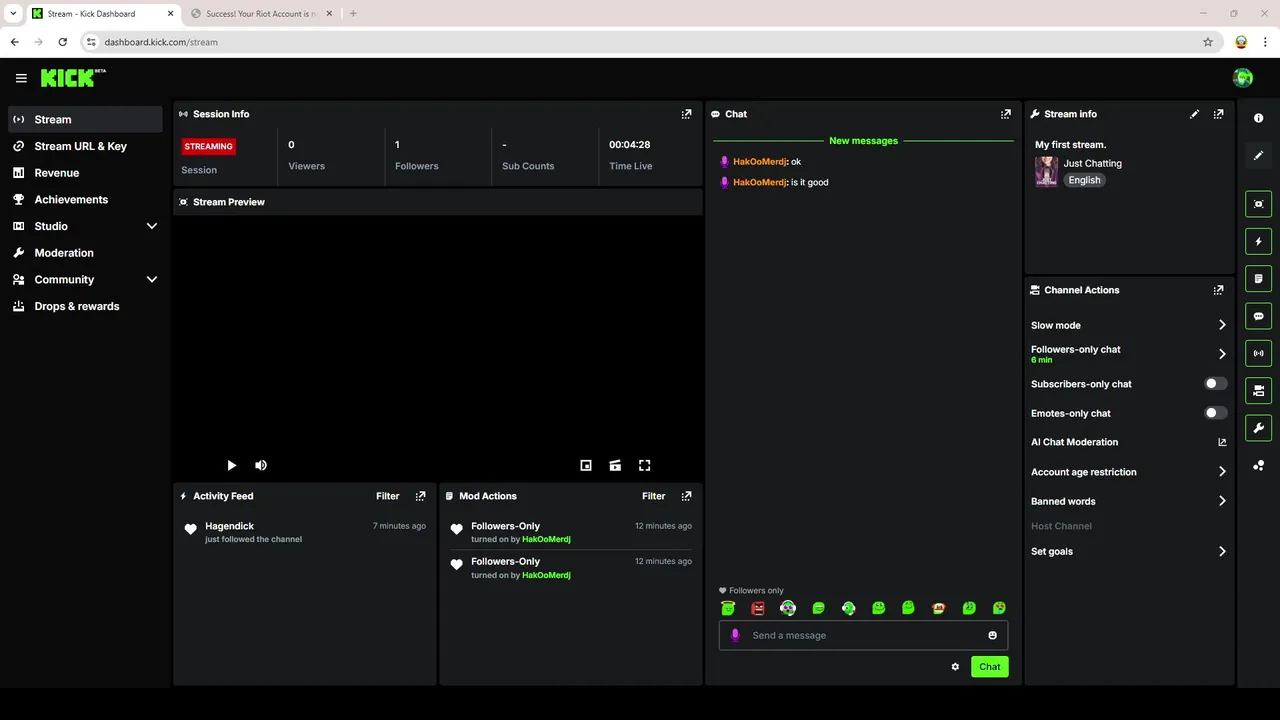Play the stream preview

[x=231, y=465]
